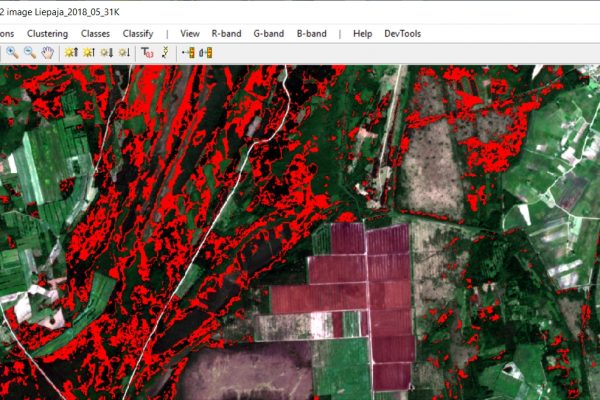
Task: Click the zoom out magnifier icon
Action: [30, 53]
